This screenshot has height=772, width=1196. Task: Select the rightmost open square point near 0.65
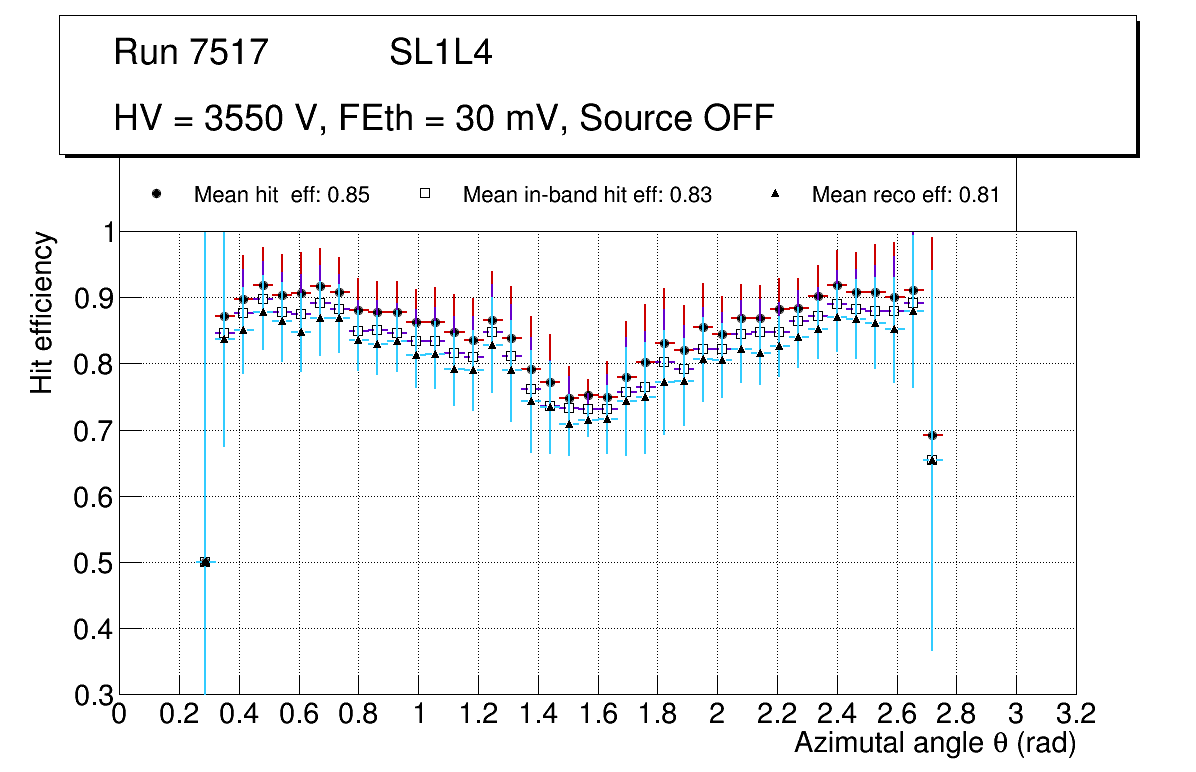click(932, 460)
